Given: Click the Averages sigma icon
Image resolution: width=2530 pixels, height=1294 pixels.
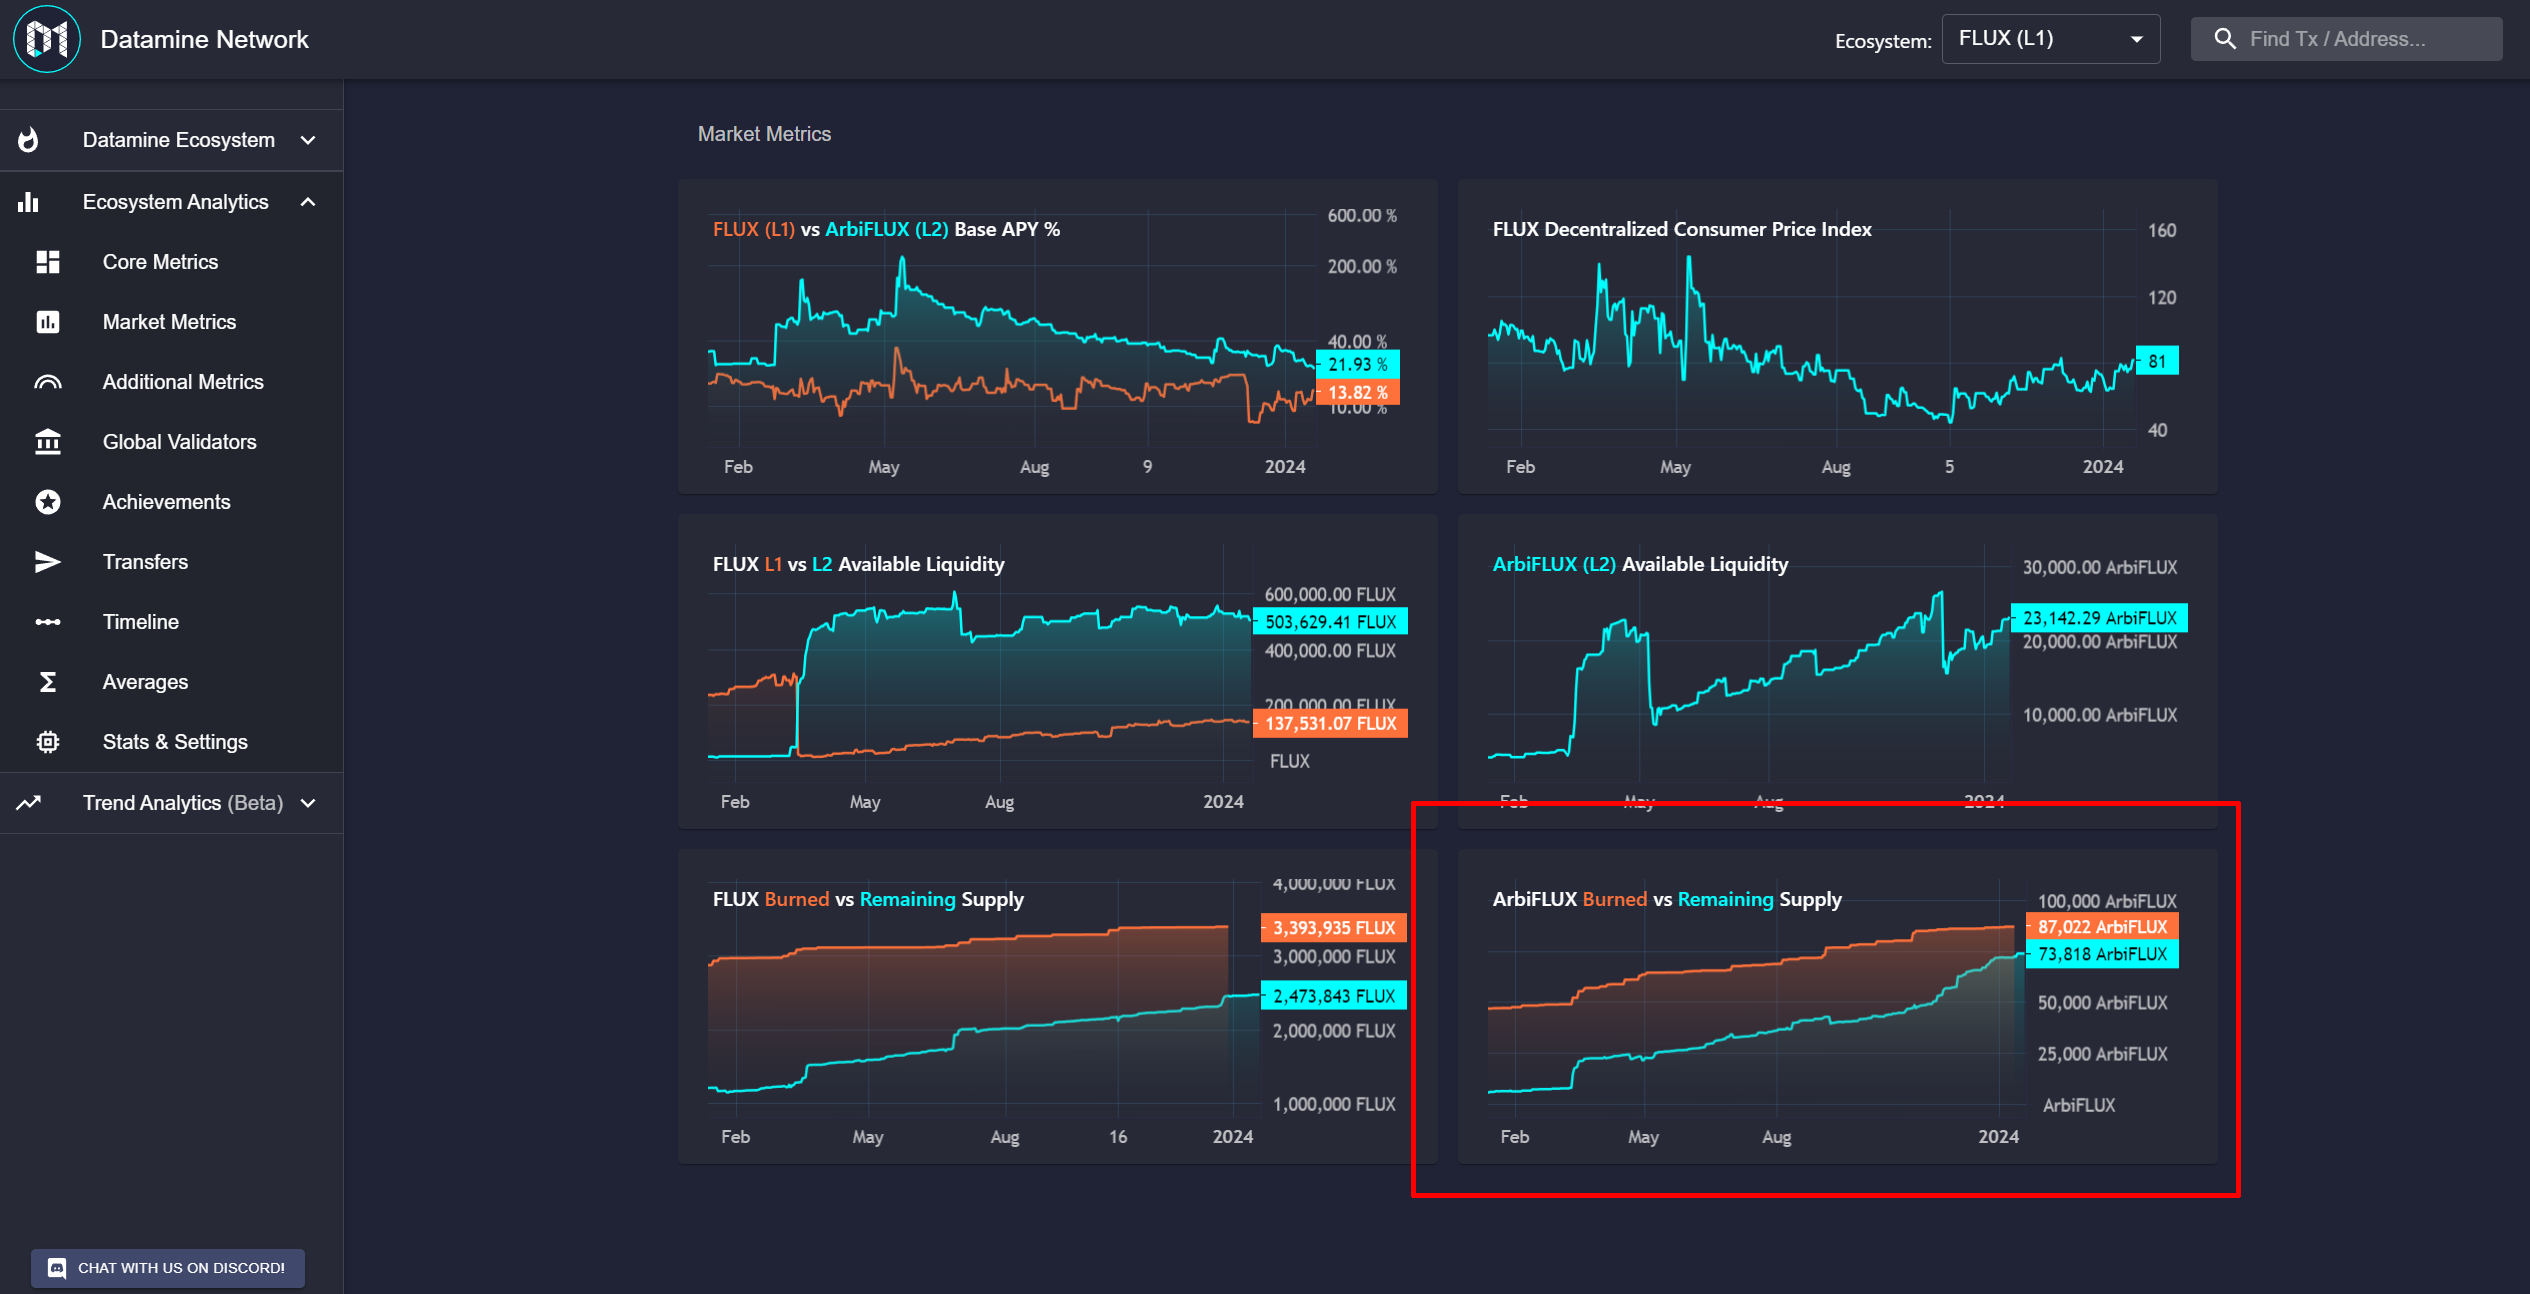Looking at the screenshot, I should click(x=48, y=682).
